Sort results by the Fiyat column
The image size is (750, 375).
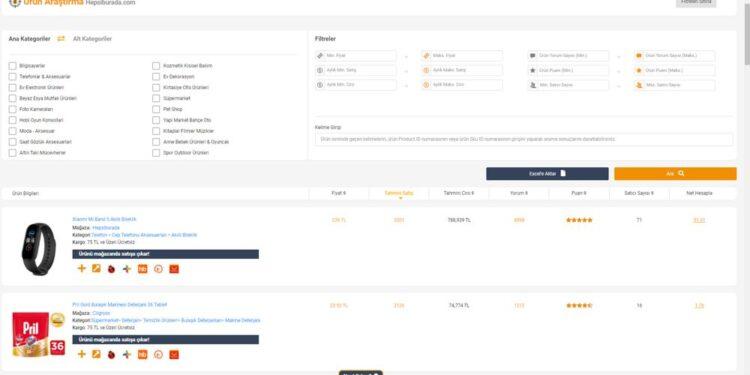pos(339,193)
